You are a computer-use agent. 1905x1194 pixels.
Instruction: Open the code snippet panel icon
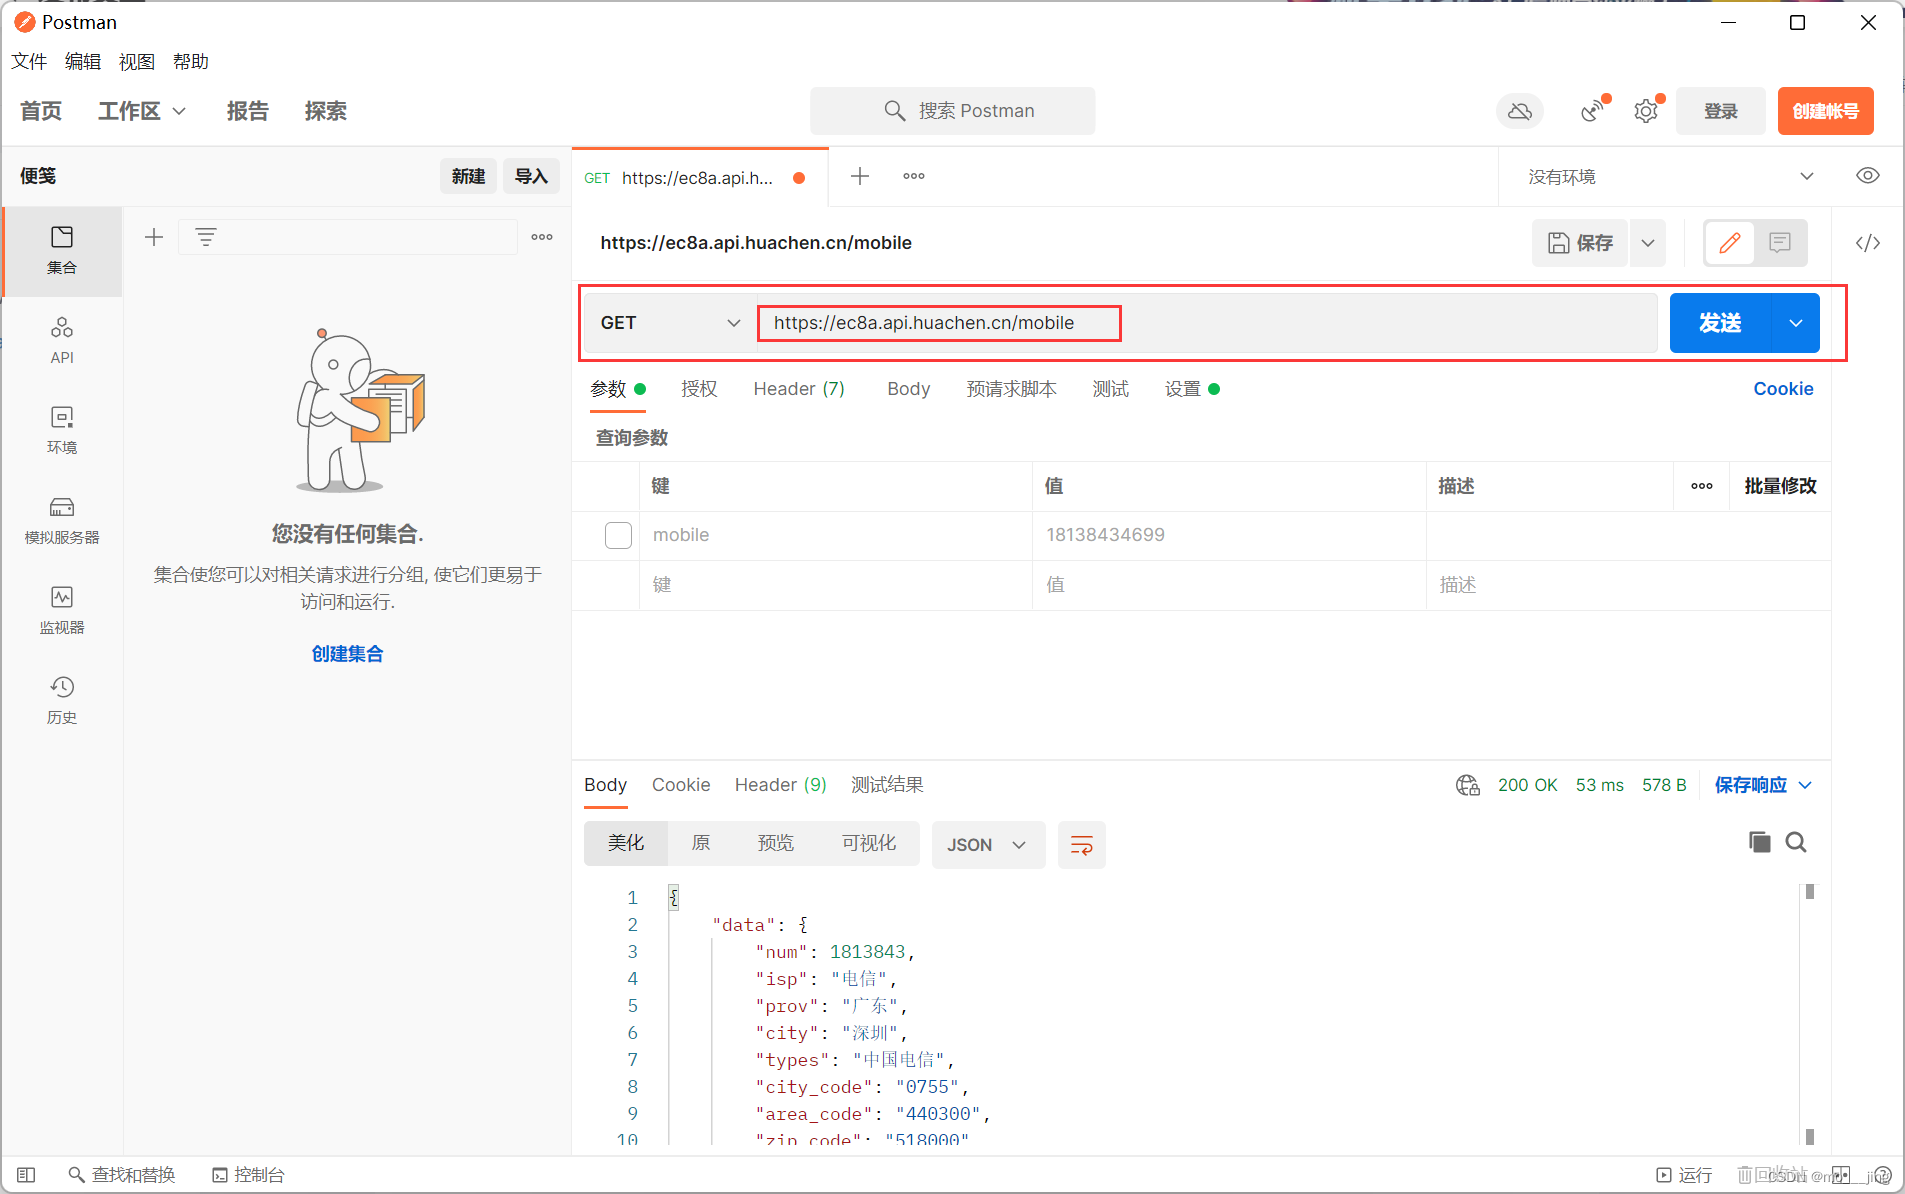click(1867, 243)
